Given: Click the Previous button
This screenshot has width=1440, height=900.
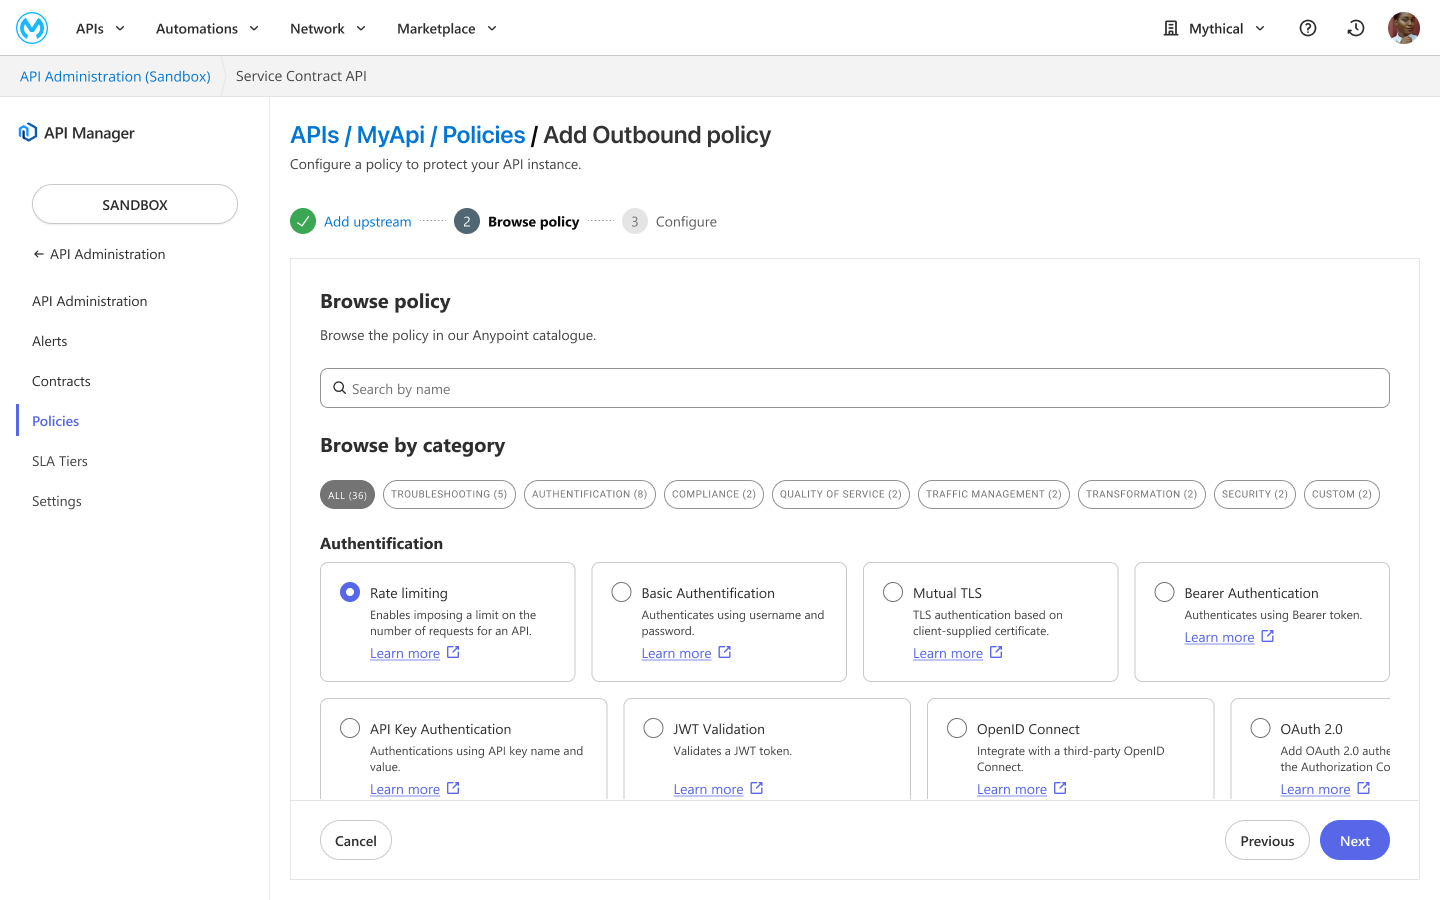Looking at the screenshot, I should pyautogui.click(x=1267, y=840).
